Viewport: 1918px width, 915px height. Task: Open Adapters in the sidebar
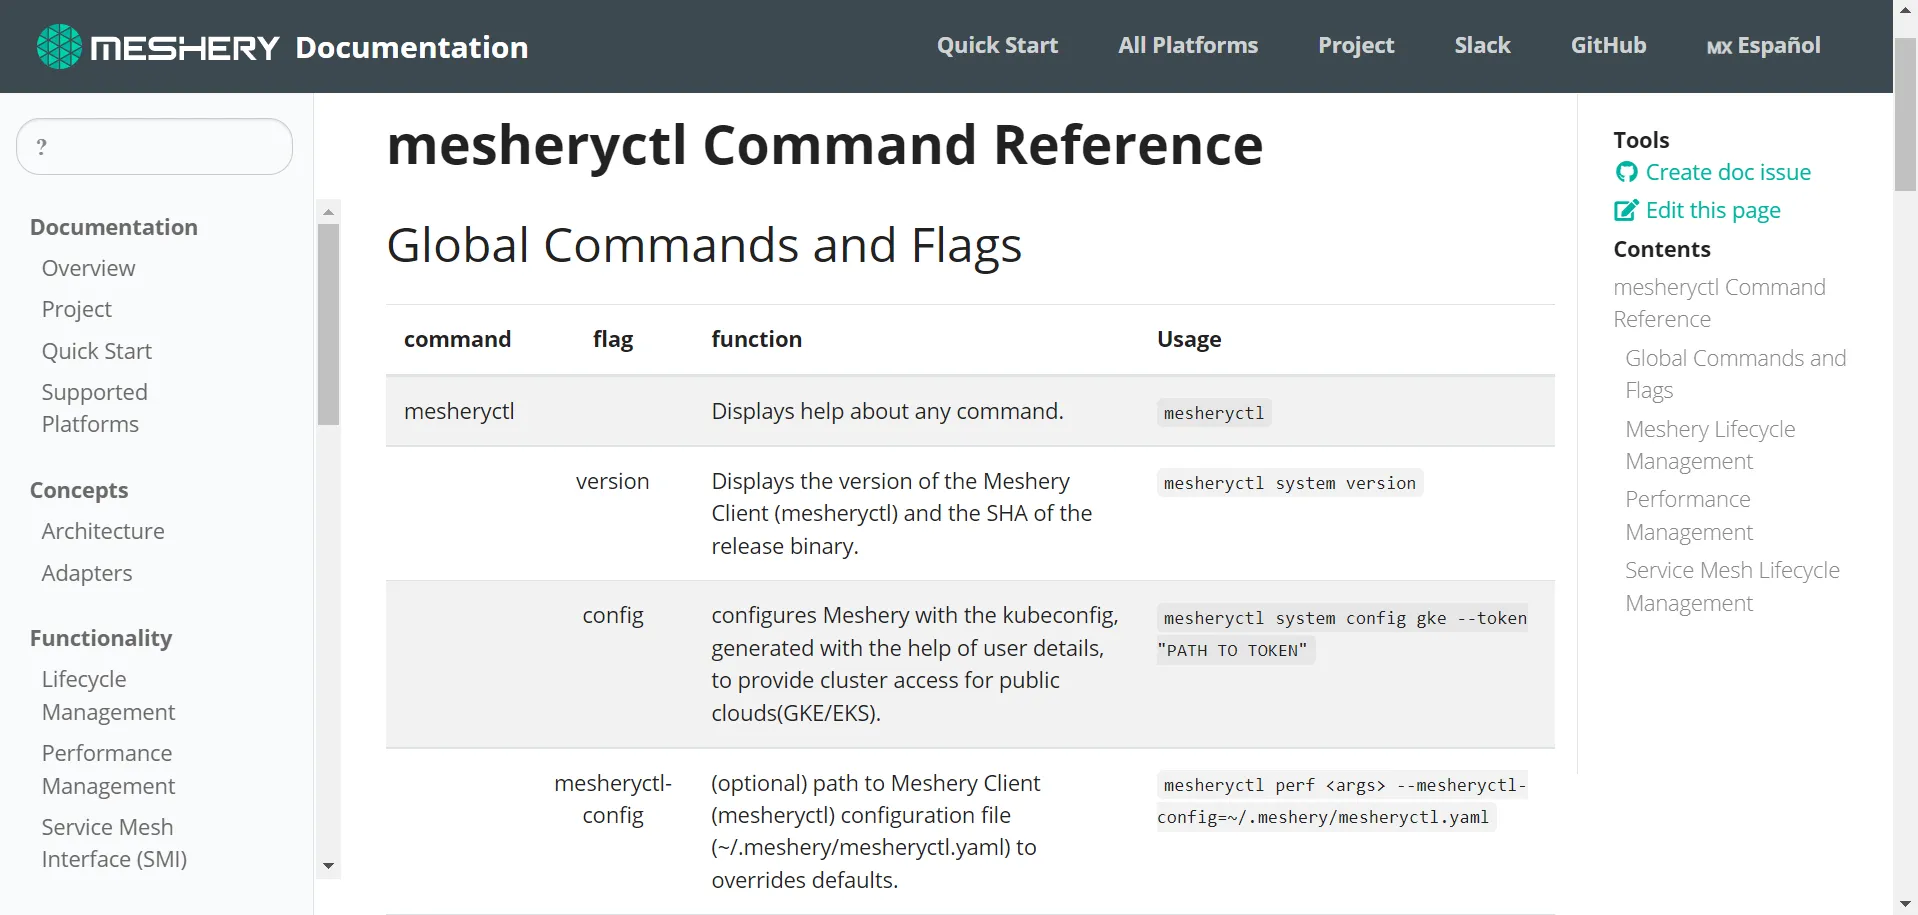[87, 573]
